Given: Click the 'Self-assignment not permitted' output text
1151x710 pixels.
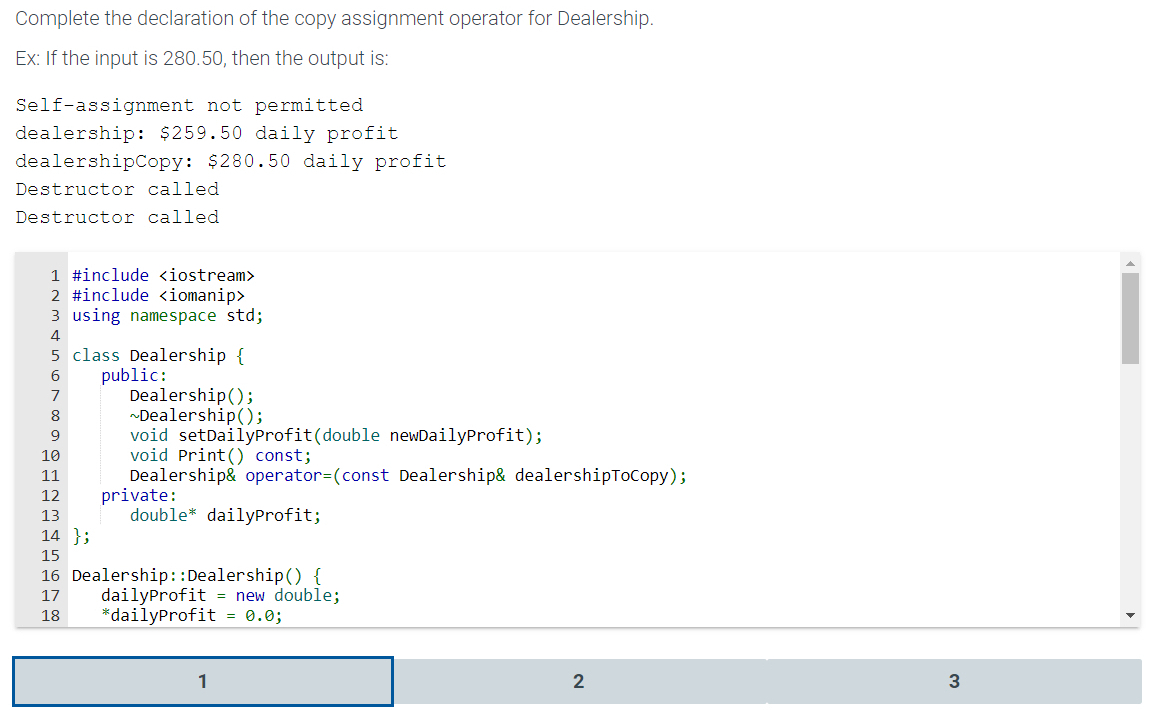Looking at the screenshot, I should (188, 104).
